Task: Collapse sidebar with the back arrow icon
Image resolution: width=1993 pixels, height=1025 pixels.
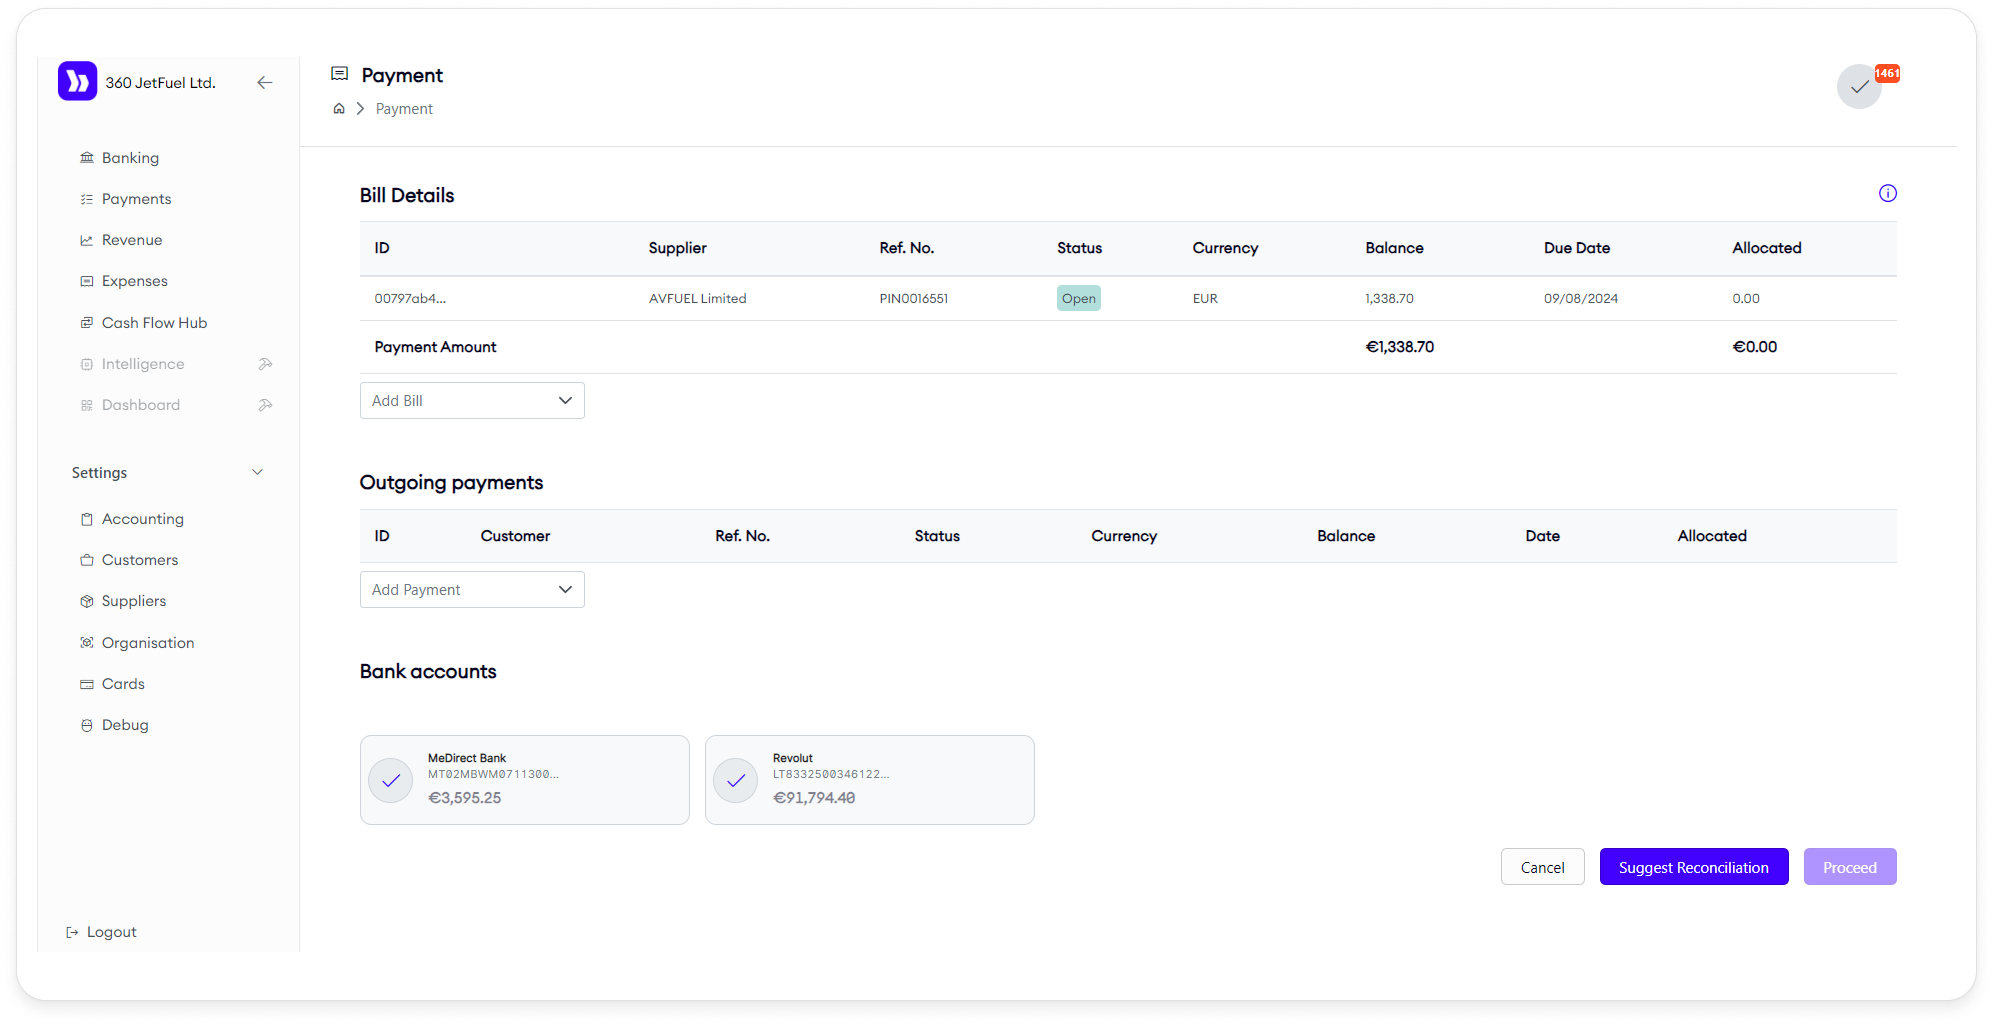Action: point(265,83)
